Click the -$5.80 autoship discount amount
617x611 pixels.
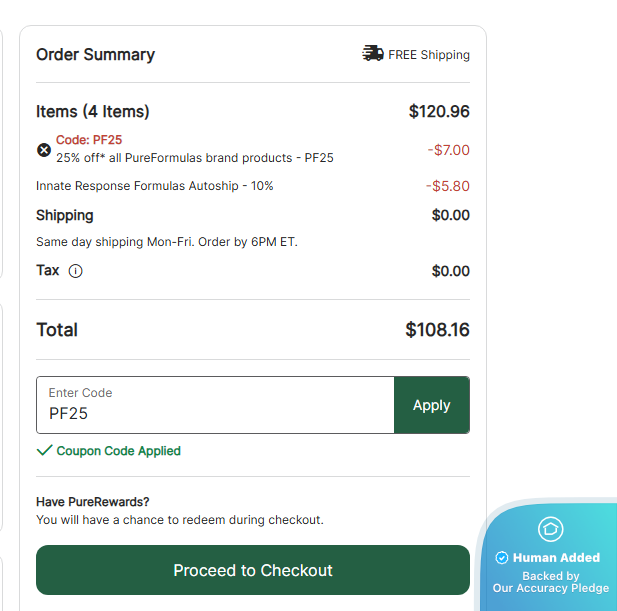click(447, 186)
